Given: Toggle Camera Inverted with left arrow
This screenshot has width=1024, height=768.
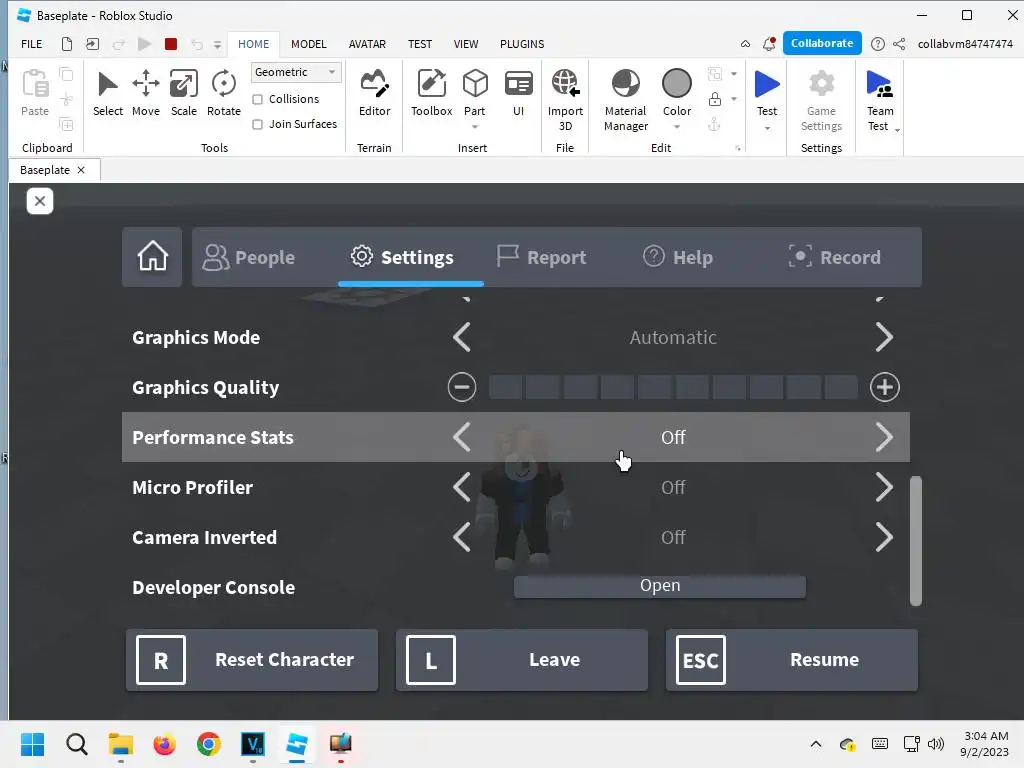Looking at the screenshot, I should click(x=462, y=537).
